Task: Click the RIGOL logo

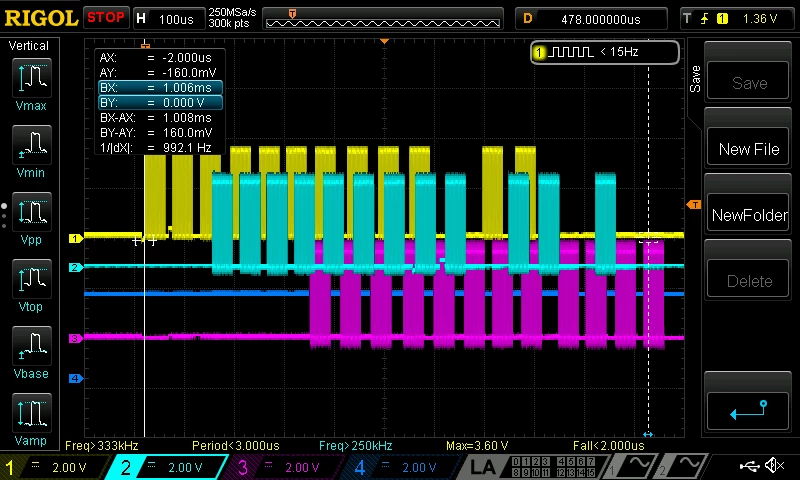Action: [x=41, y=18]
